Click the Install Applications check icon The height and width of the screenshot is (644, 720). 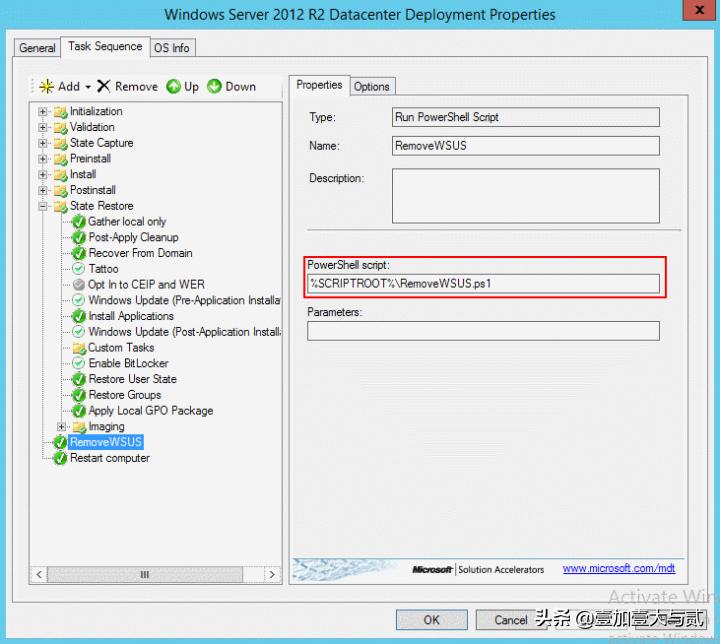[79, 316]
